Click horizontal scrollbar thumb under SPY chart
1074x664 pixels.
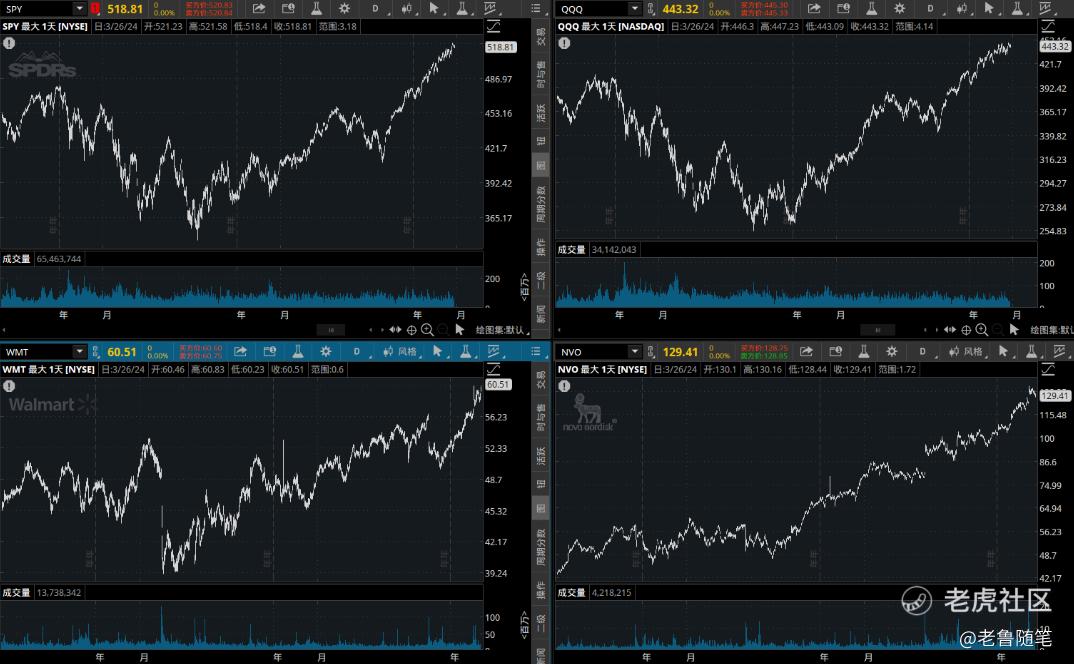point(331,330)
